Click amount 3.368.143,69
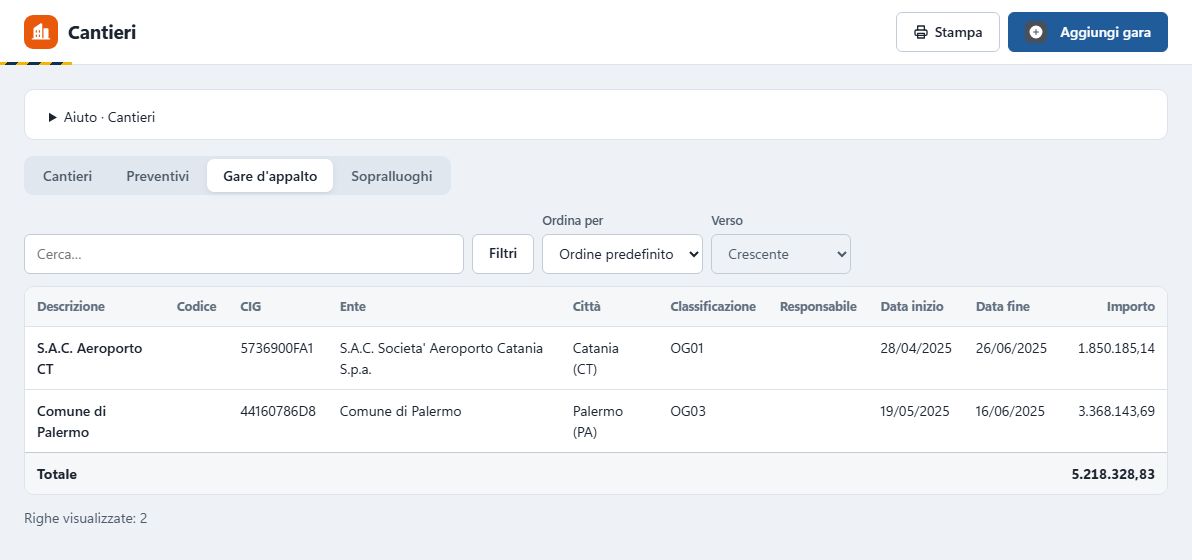 (x=1116, y=411)
